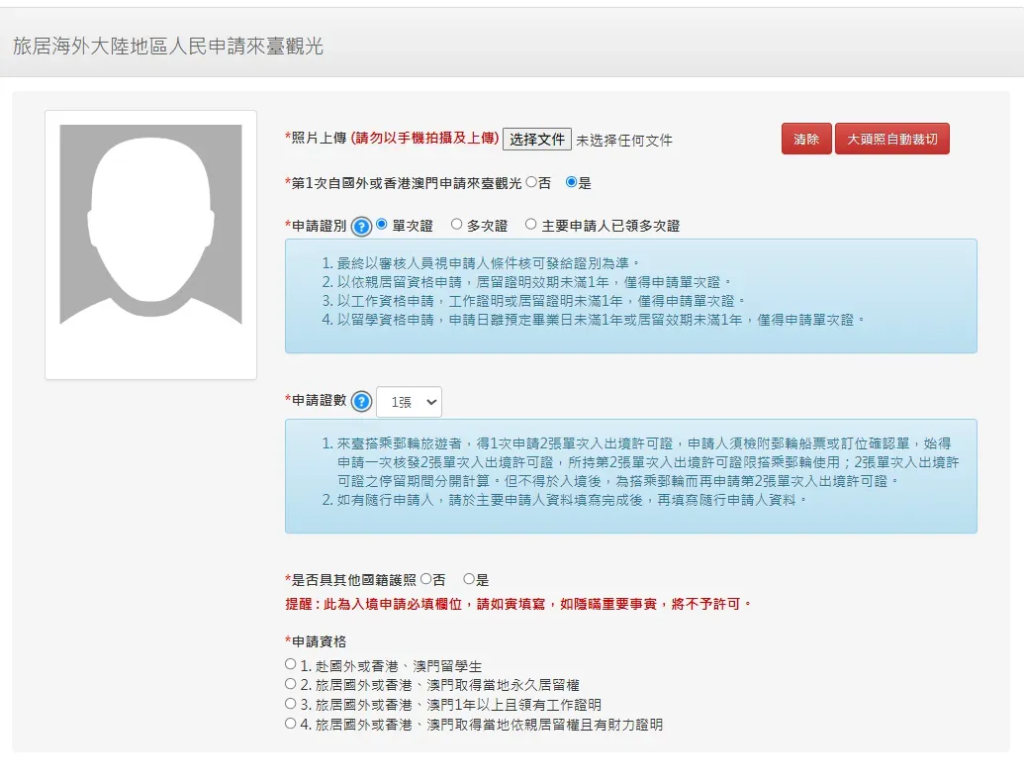Select 主要申請人已領多次證 option
Image resolution: width=1024 pixels, height=784 pixels.
click(531, 225)
